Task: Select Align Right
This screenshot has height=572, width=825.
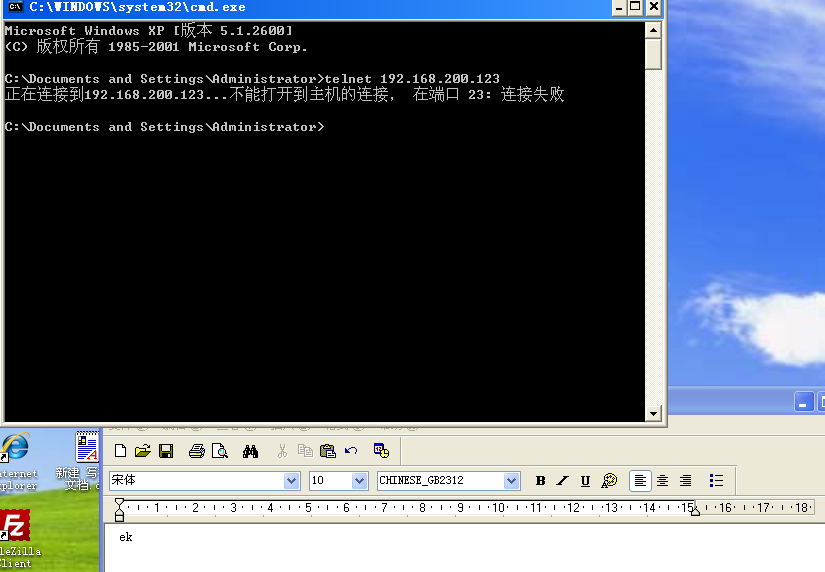Action: [x=686, y=480]
